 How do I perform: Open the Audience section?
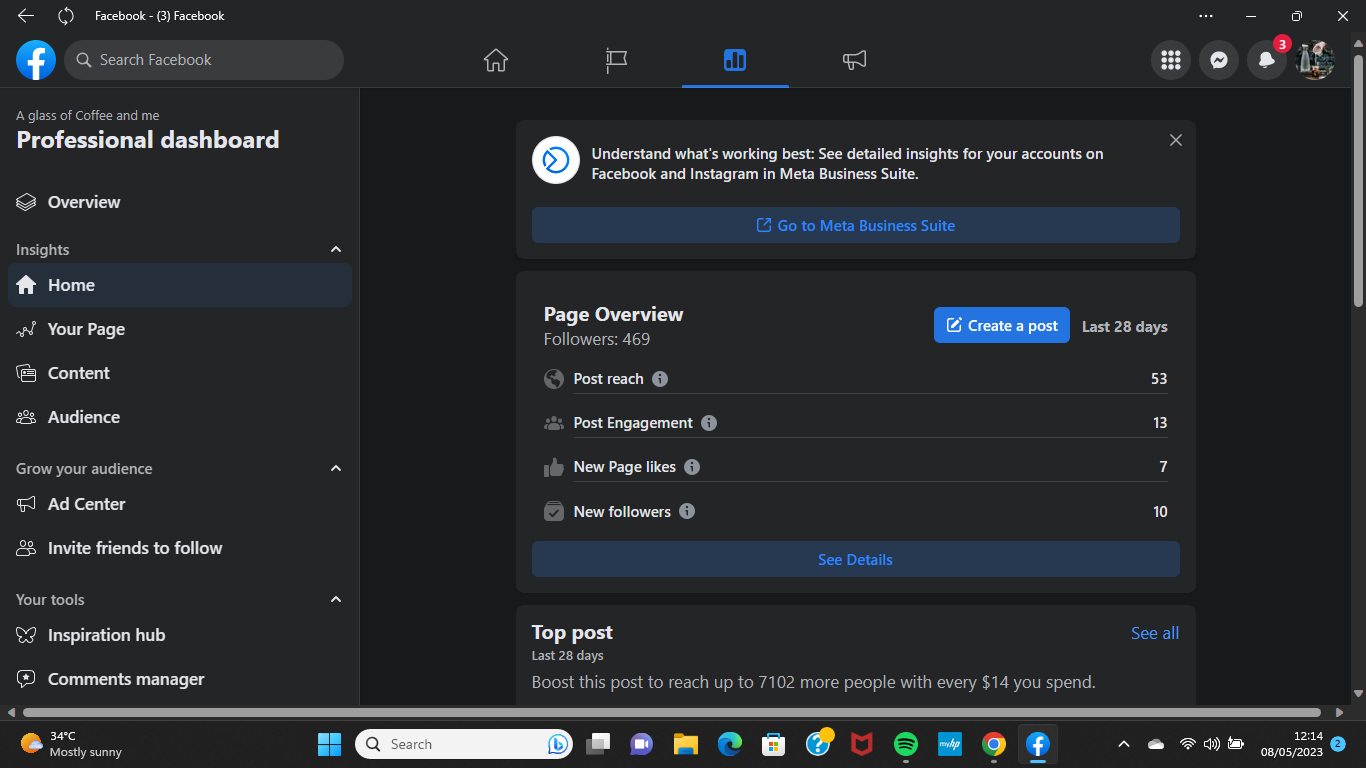pos(180,417)
